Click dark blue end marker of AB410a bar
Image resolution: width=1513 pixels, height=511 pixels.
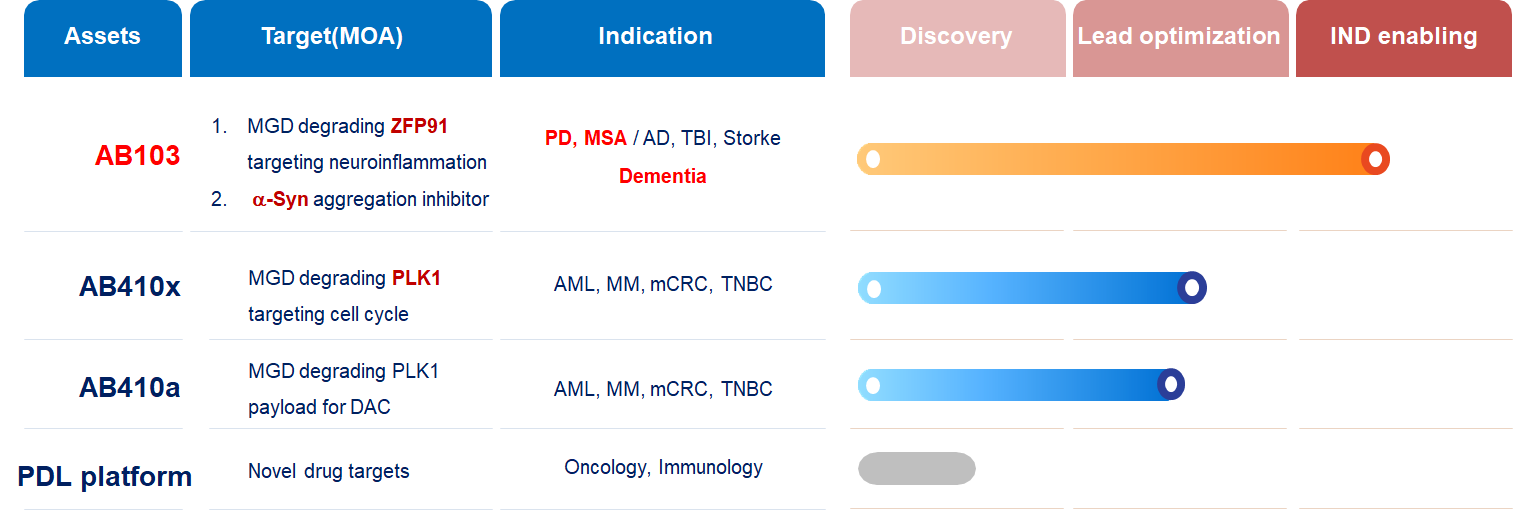coord(1170,385)
